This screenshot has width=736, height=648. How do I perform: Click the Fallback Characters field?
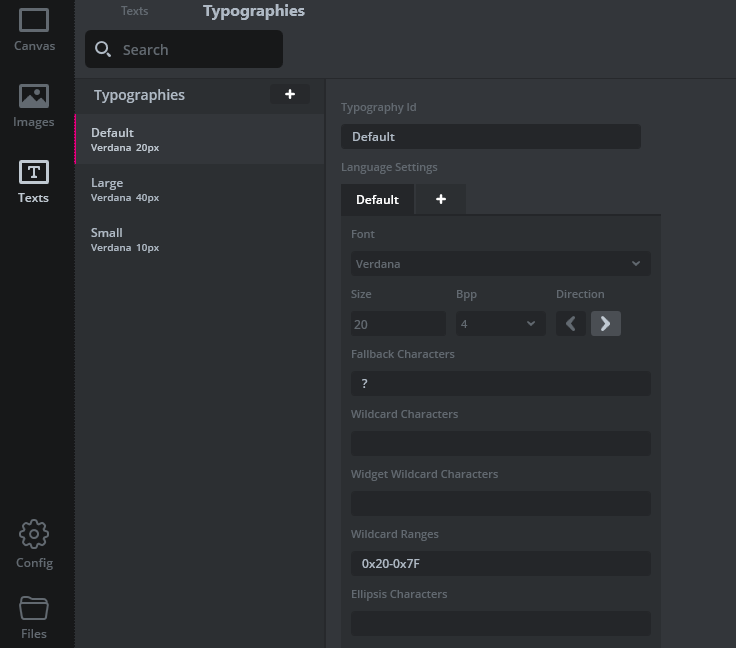pyautogui.click(x=500, y=384)
